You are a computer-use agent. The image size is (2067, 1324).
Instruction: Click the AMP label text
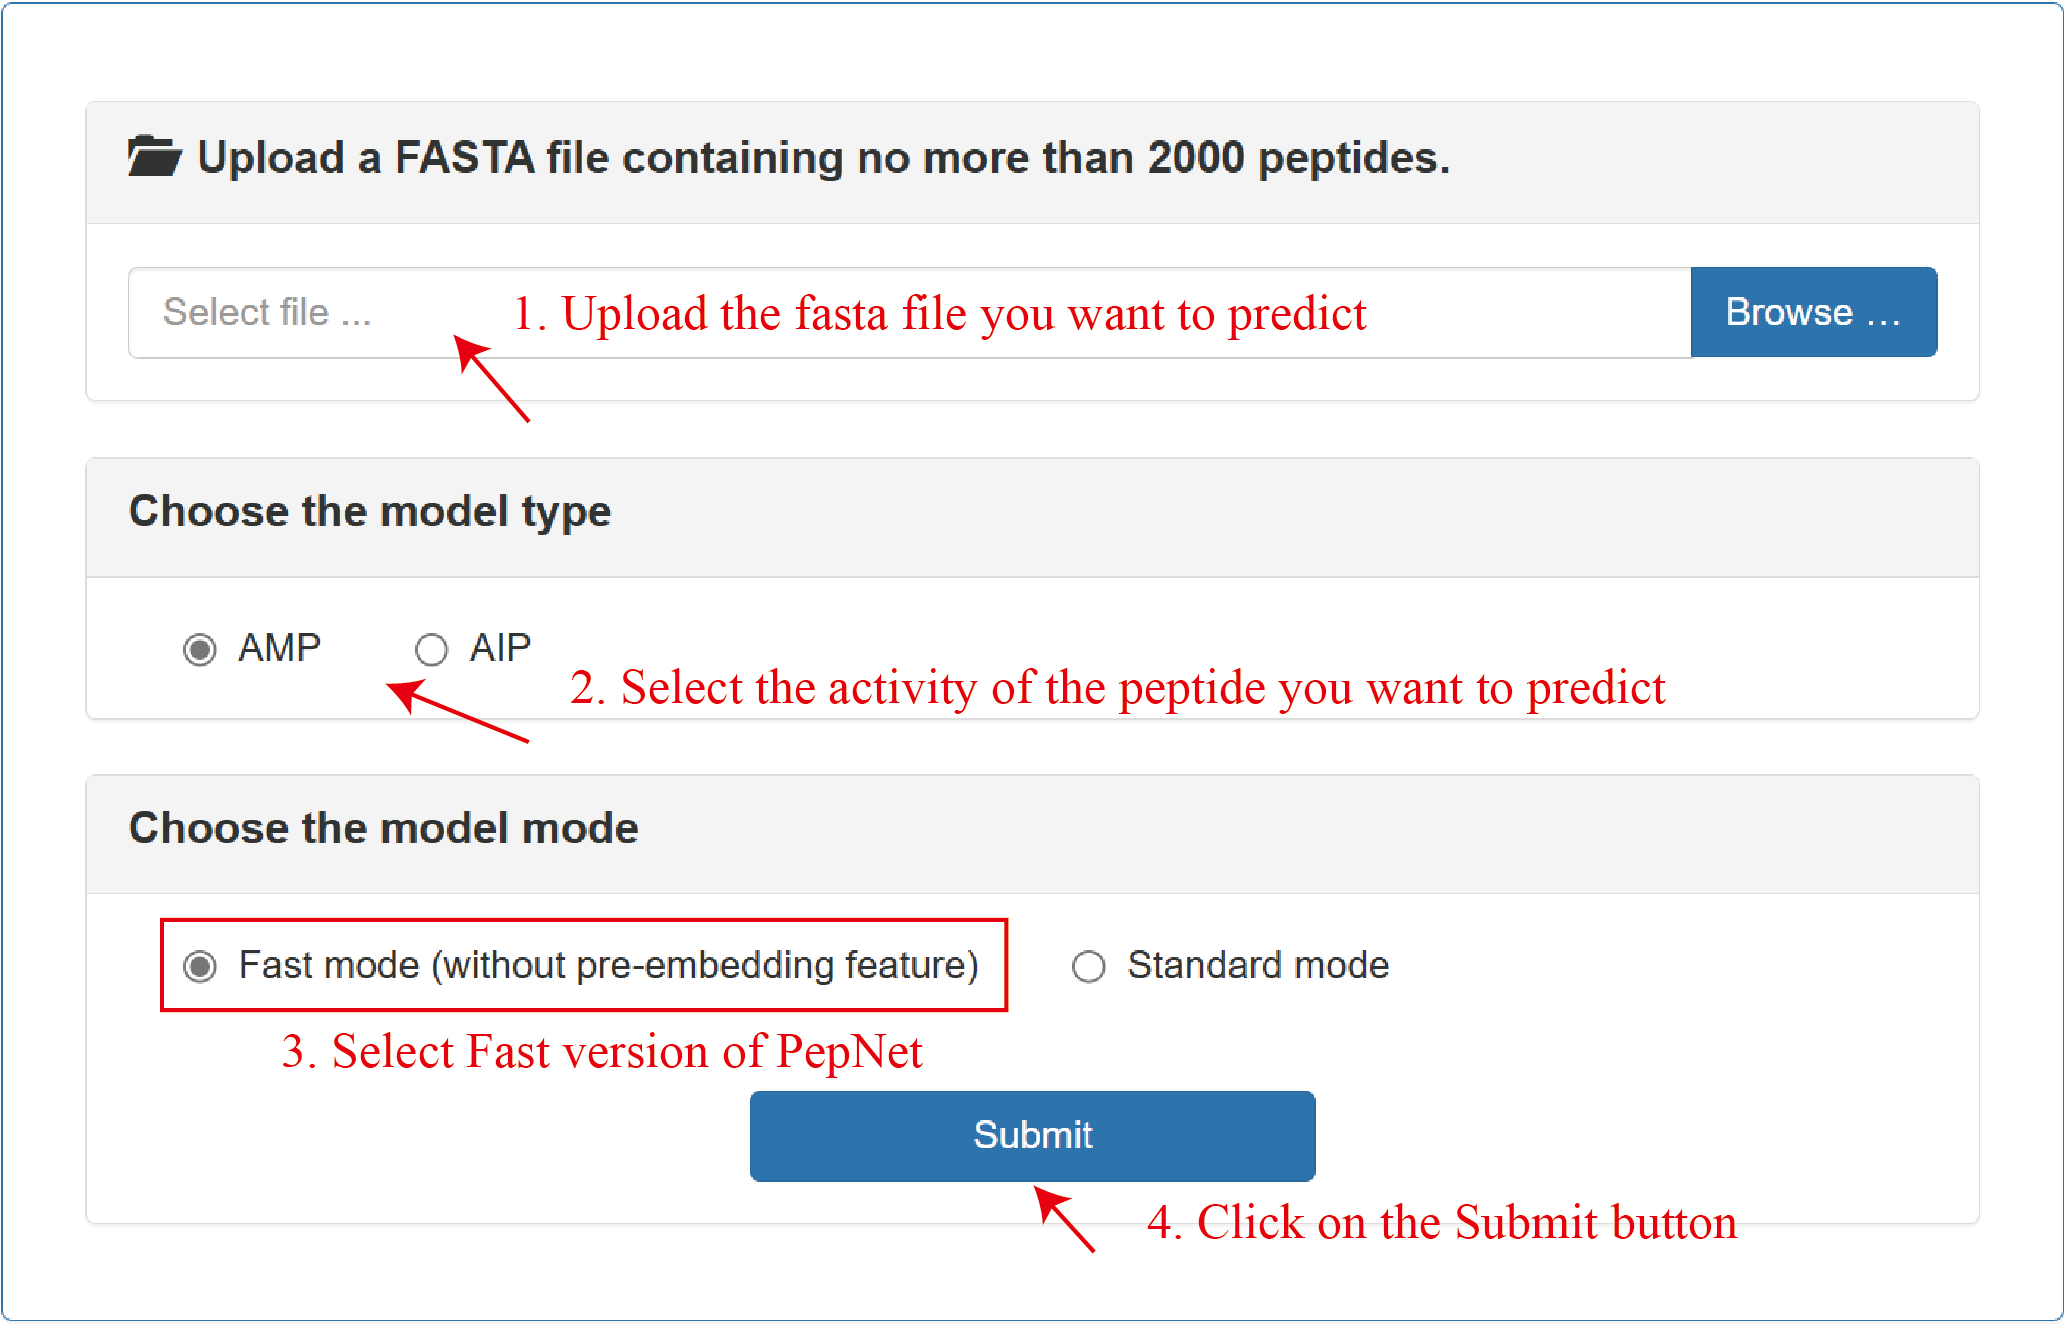[x=279, y=648]
